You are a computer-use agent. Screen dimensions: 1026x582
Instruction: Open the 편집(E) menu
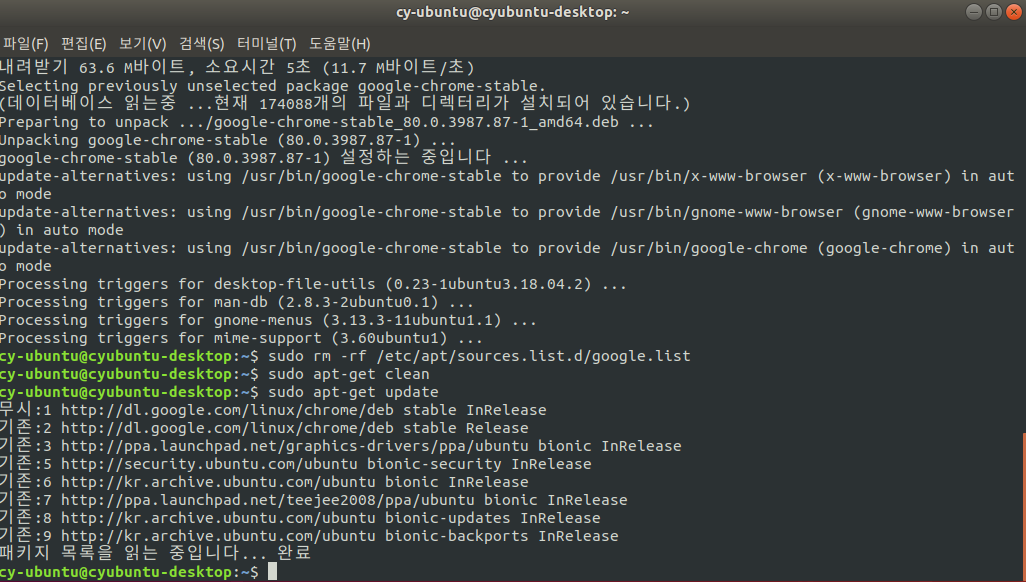(x=83, y=44)
